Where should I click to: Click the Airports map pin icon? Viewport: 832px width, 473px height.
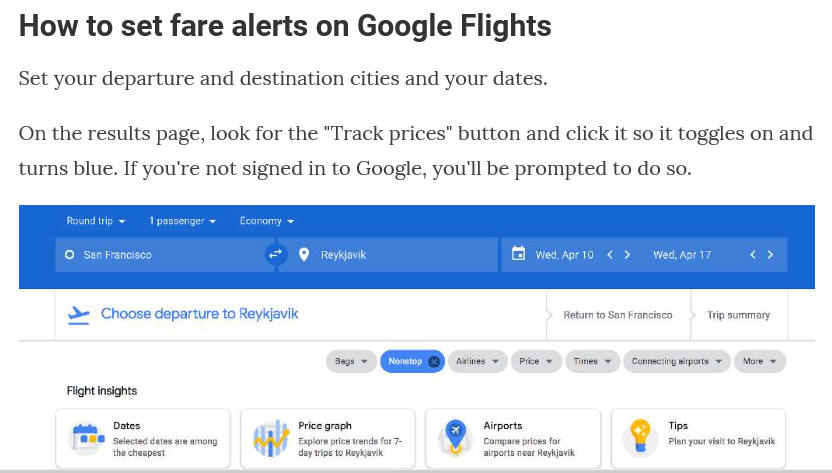pos(455,437)
